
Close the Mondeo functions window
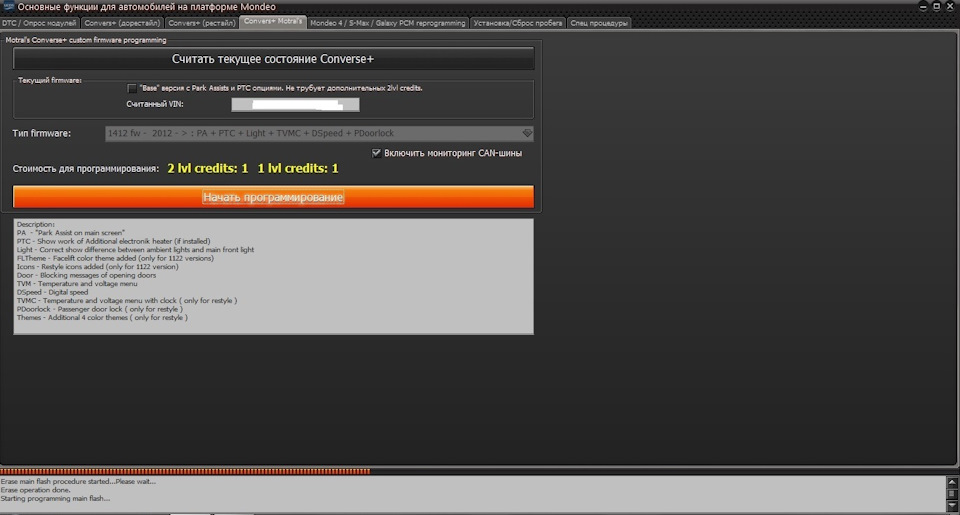tap(950, 7)
